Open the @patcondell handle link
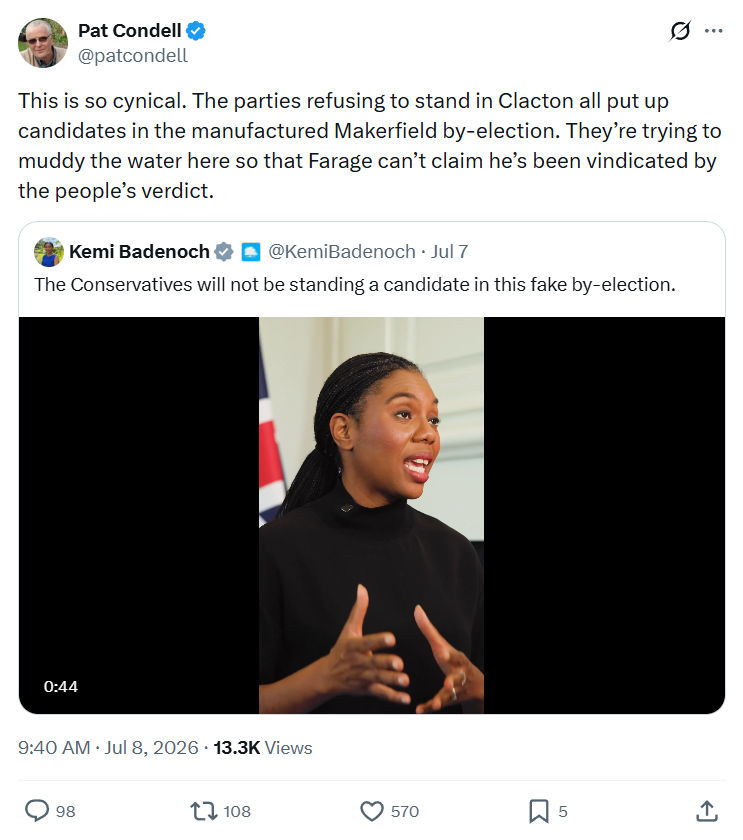This screenshot has height=840, width=743. tap(133, 56)
